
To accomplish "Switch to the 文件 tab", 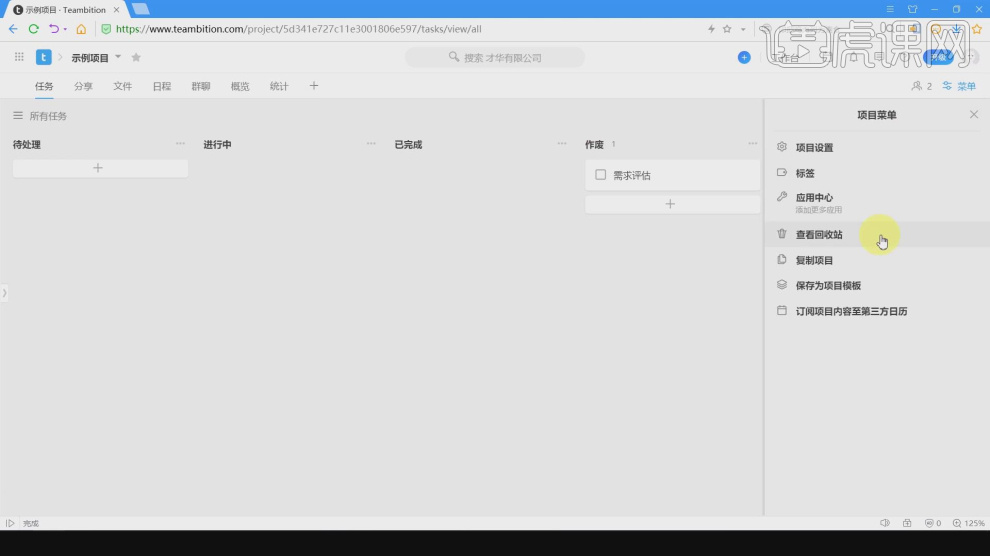I will (x=122, y=86).
